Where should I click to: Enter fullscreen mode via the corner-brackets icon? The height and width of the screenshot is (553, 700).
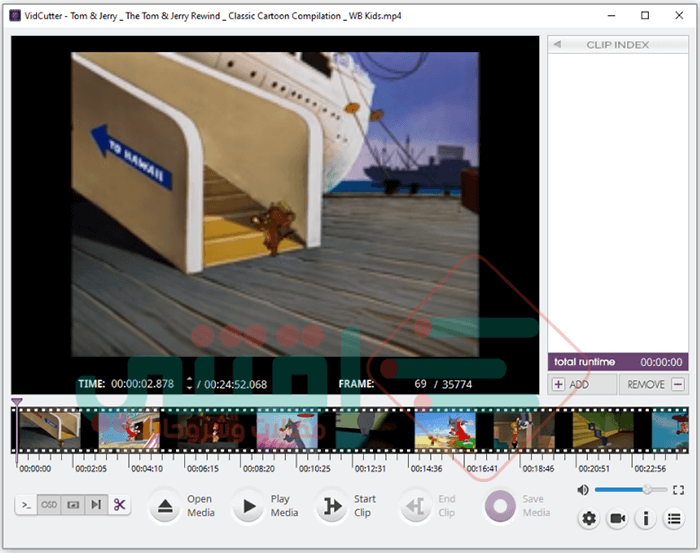(678, 490)
